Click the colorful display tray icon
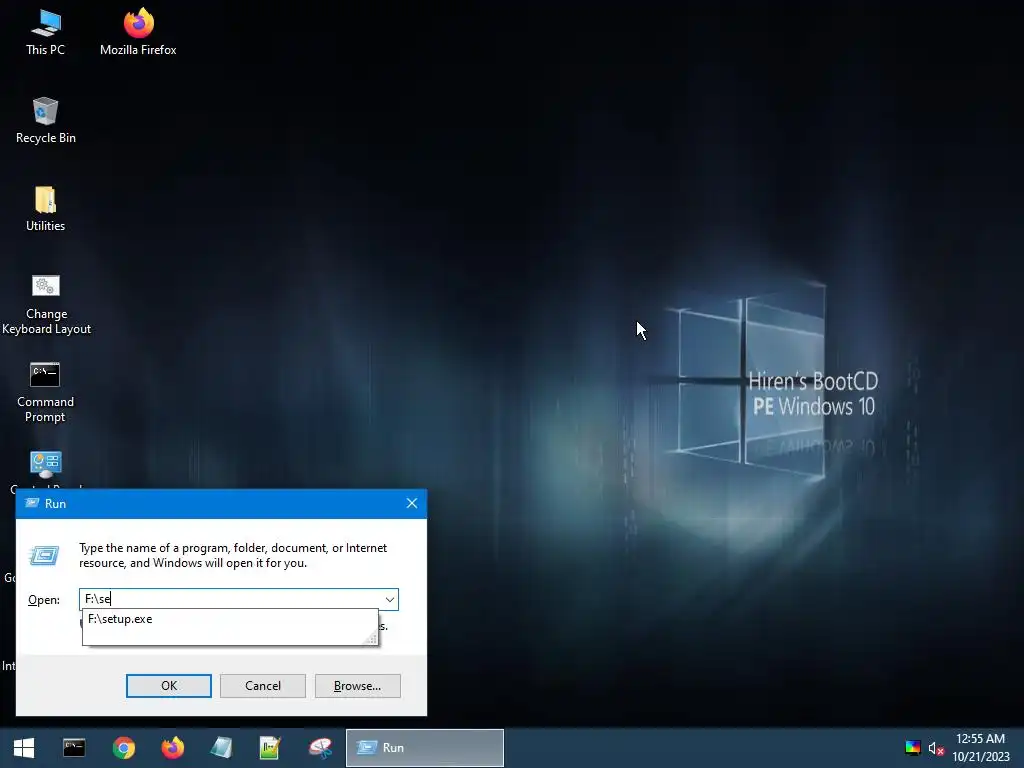 (912, 748)
